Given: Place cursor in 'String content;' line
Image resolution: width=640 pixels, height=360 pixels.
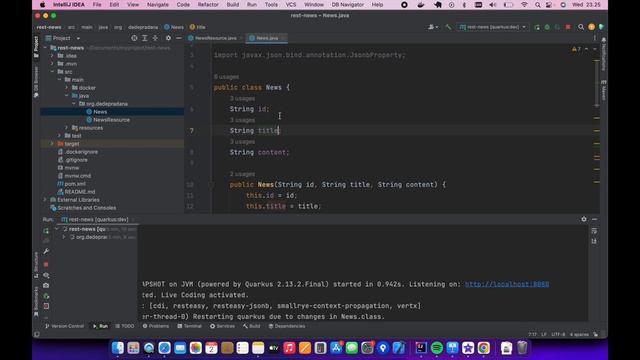Looking at the screenshot, I should pyautogui.click(x=259, y=152).
